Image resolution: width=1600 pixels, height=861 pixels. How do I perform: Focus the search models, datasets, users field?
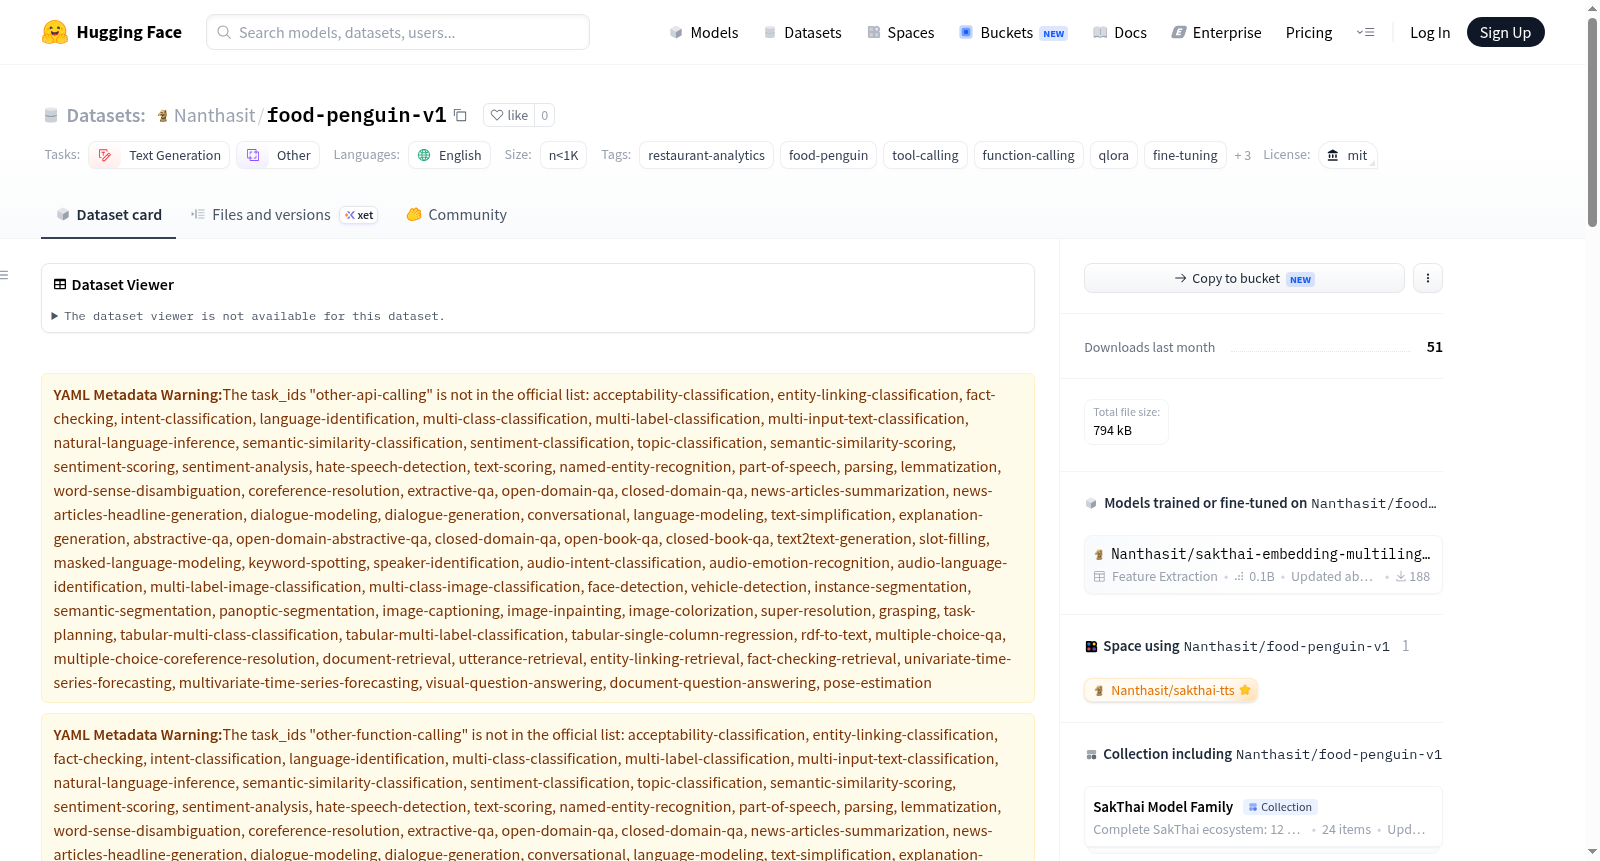[x=398, y=32]
